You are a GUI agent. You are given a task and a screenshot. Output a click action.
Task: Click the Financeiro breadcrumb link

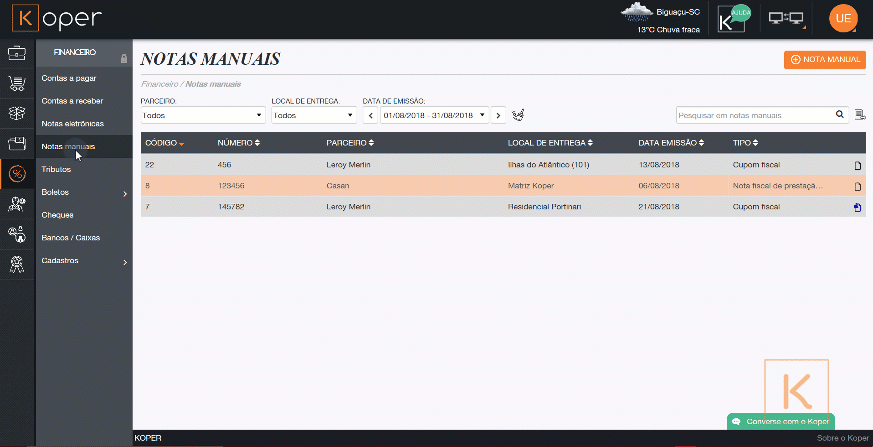(160, 85)
